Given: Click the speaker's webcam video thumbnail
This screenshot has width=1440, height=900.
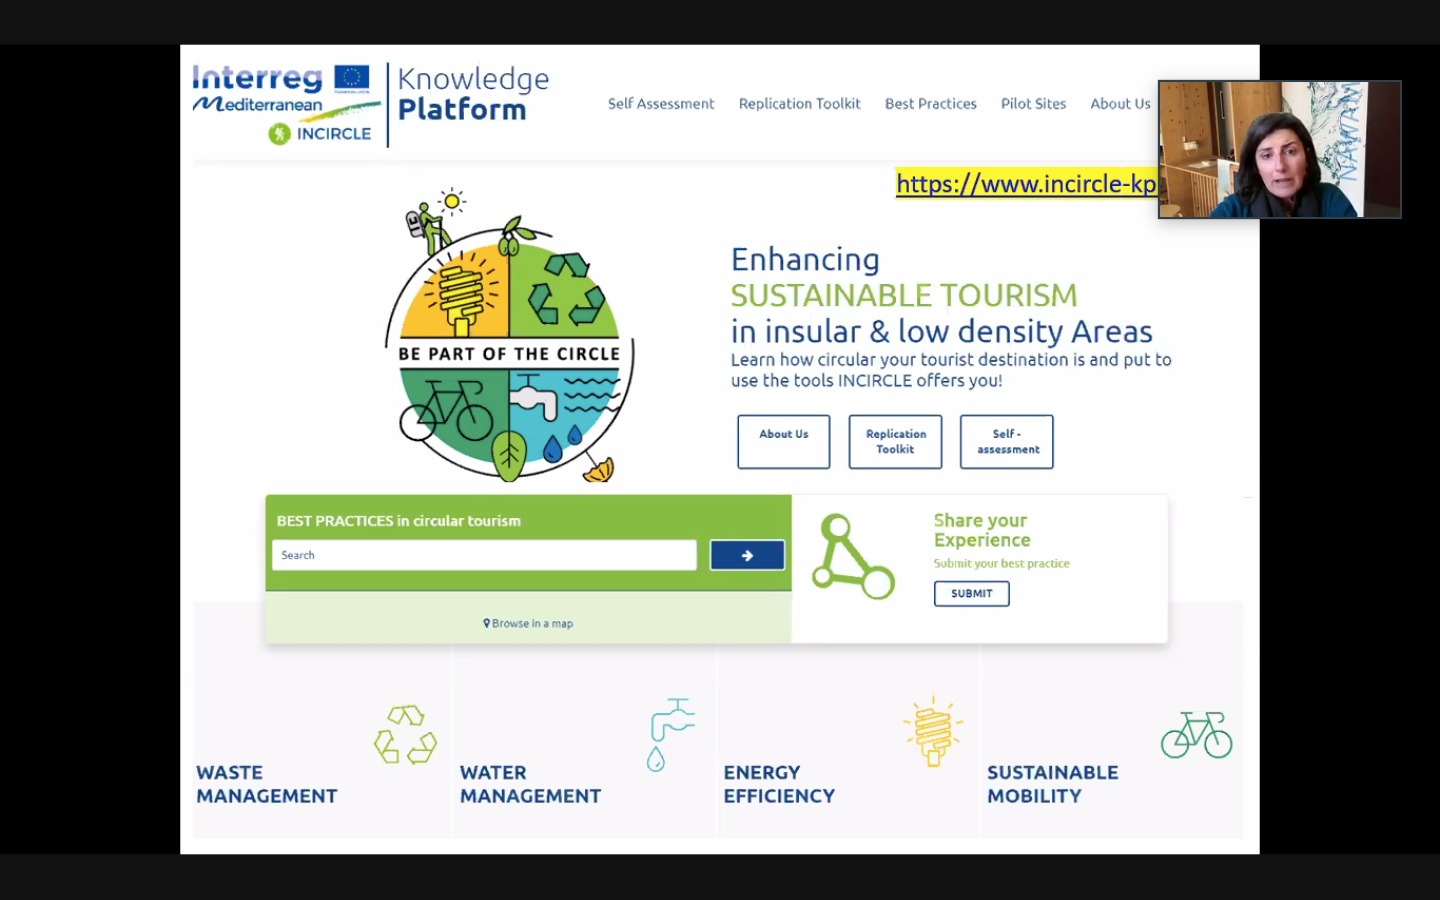Looking at the screenshot, I should click(x=1279, y=149).
